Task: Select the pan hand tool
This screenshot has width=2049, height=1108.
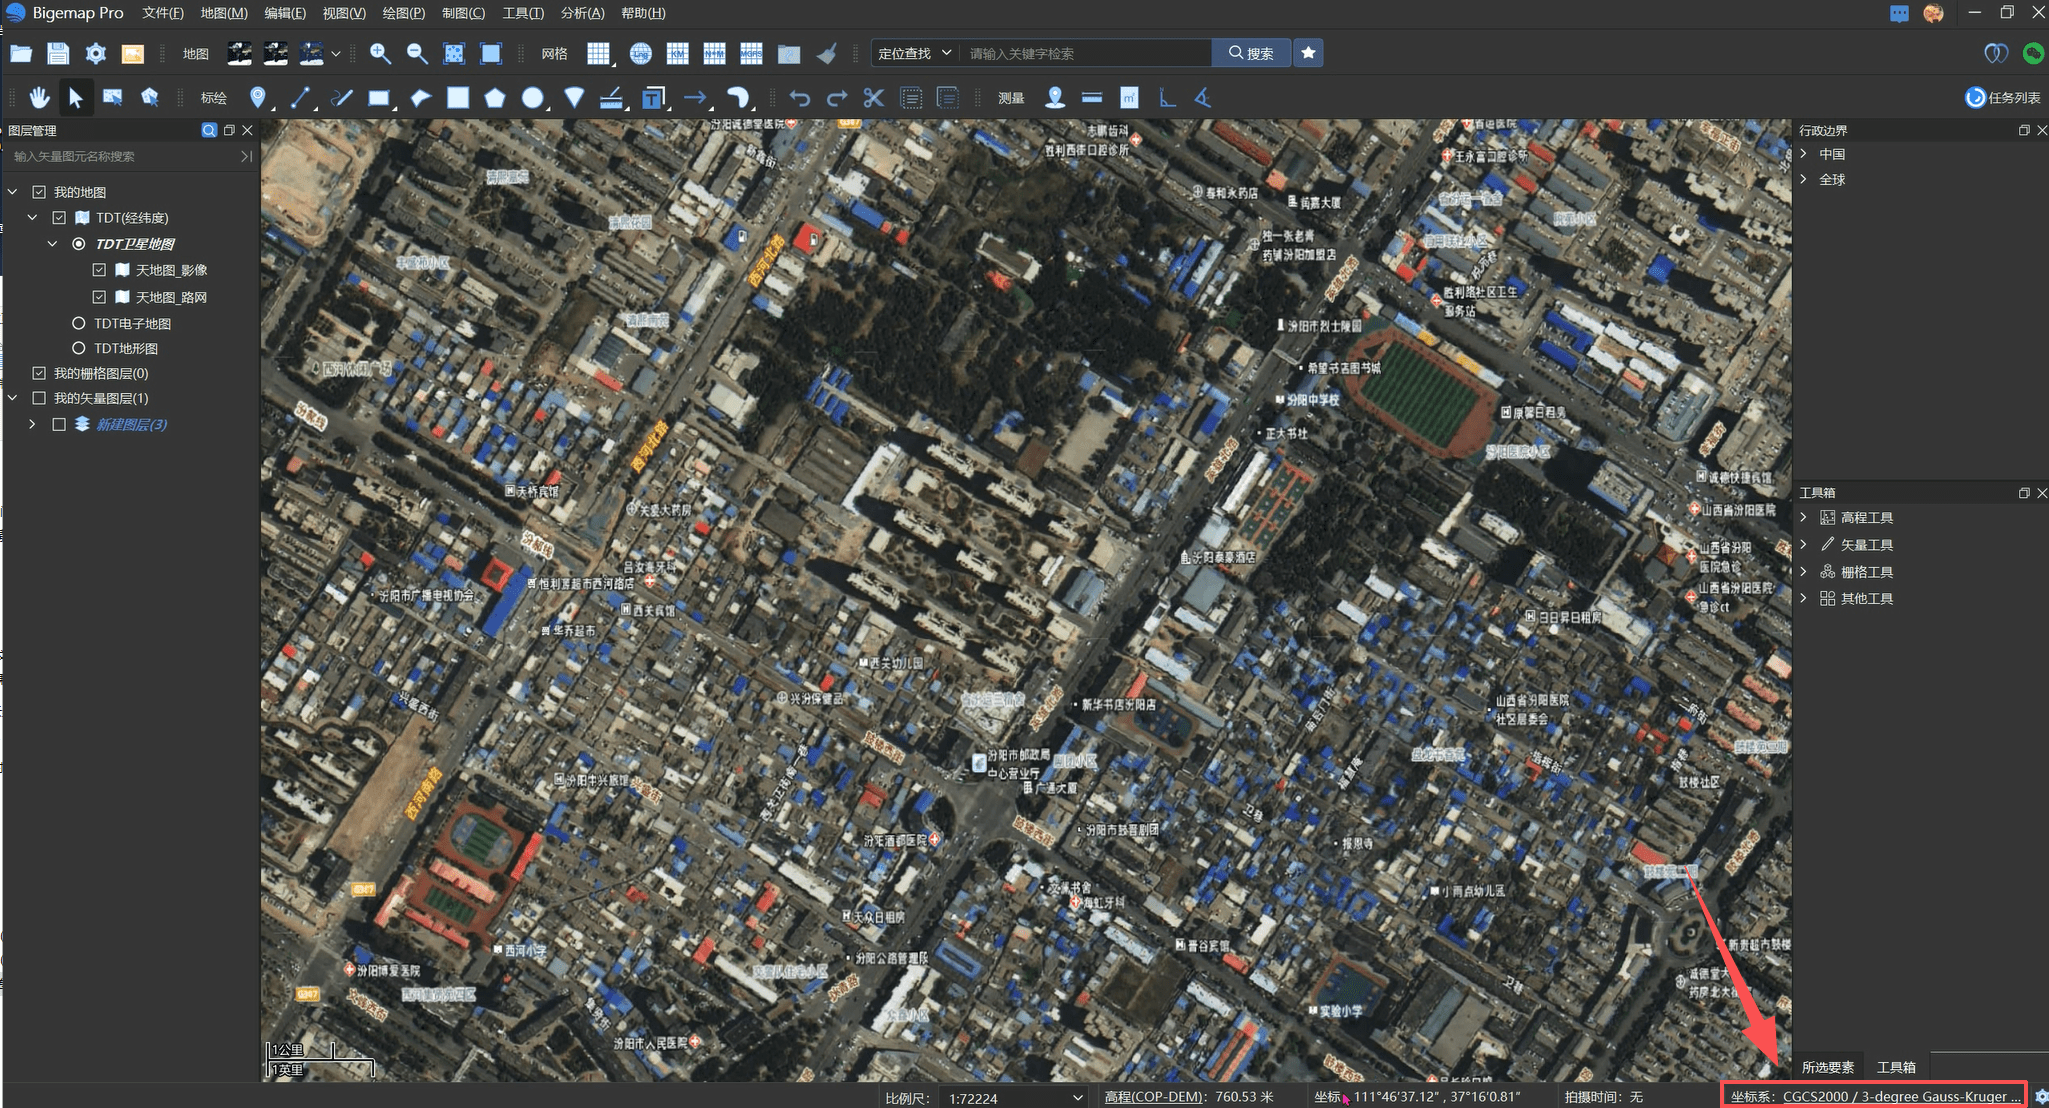Action: (x=39, y=98)
